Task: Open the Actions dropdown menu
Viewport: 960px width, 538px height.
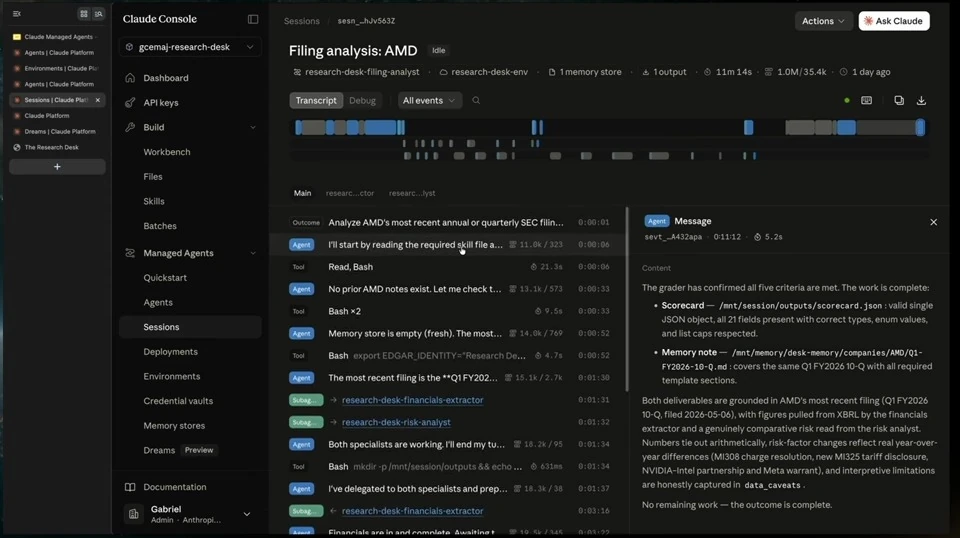Action: click(823, 21)
